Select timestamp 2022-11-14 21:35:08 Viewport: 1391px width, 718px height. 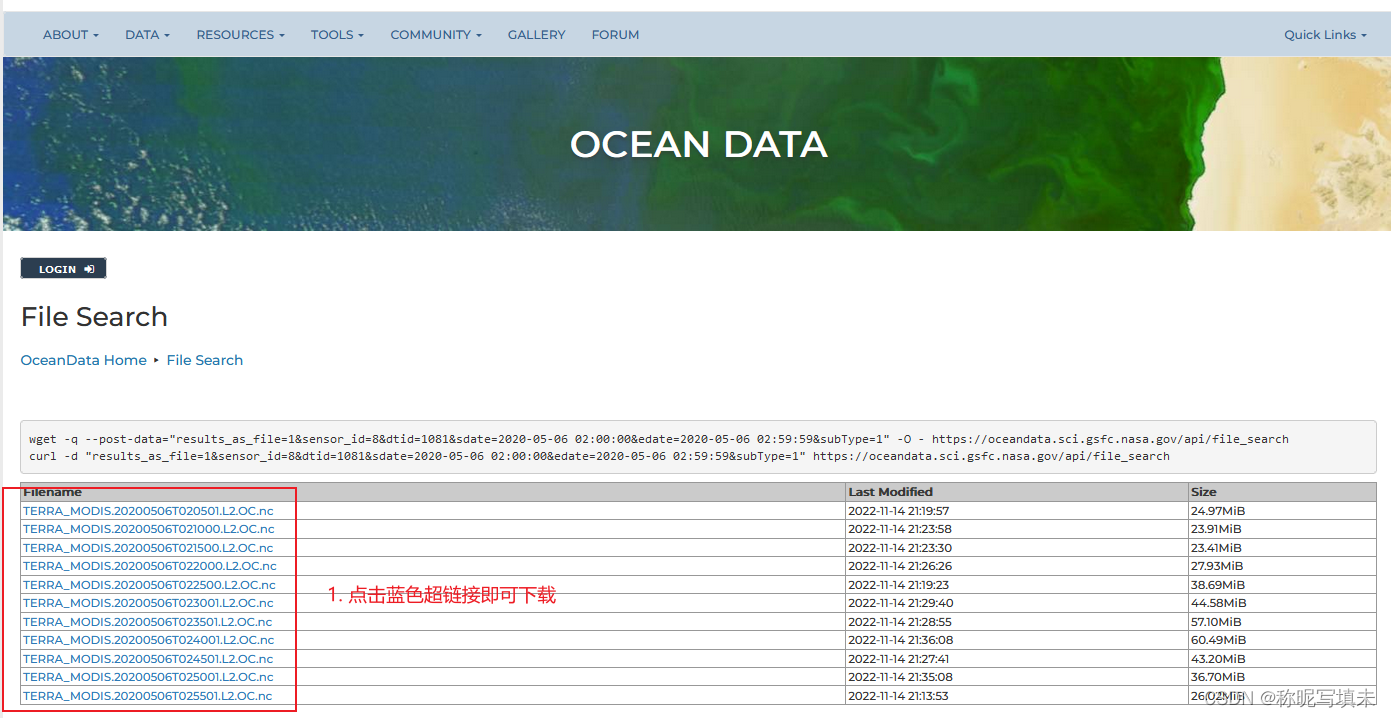(x=901, y=677)
